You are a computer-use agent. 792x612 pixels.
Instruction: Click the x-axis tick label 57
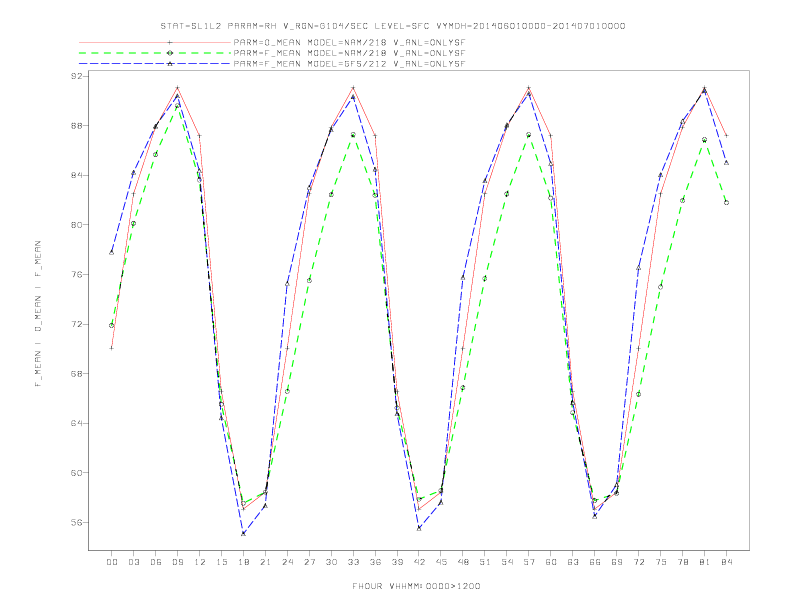click(529, 562)
